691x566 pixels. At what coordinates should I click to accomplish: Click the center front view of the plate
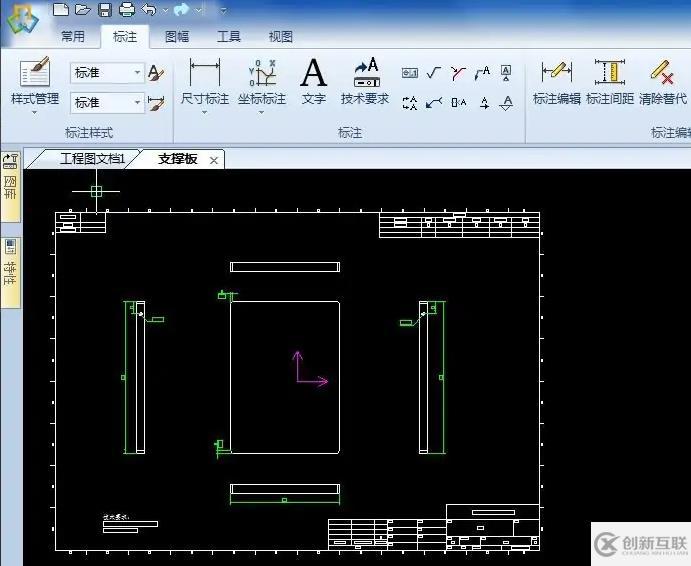point(285,377)
